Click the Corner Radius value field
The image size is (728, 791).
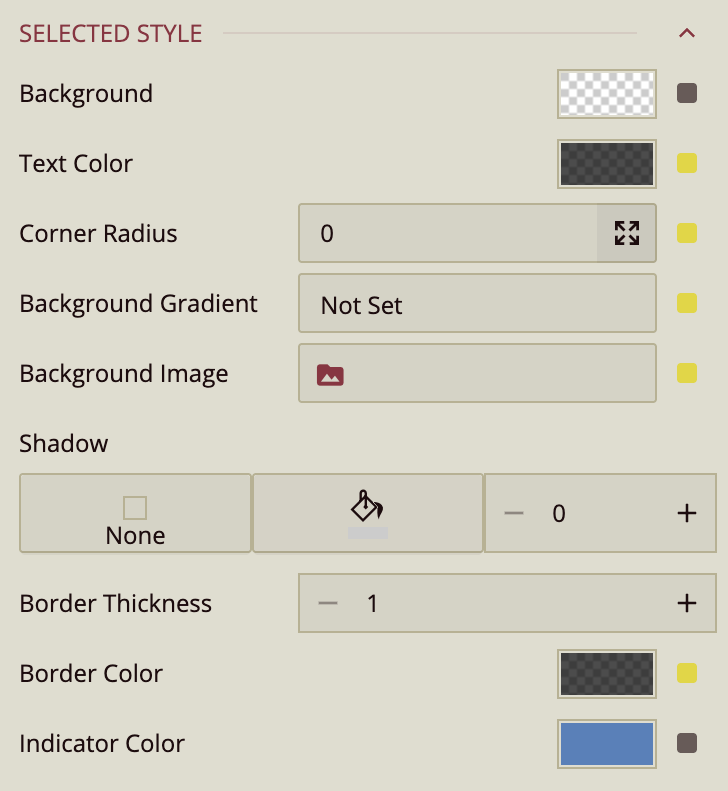448,234
